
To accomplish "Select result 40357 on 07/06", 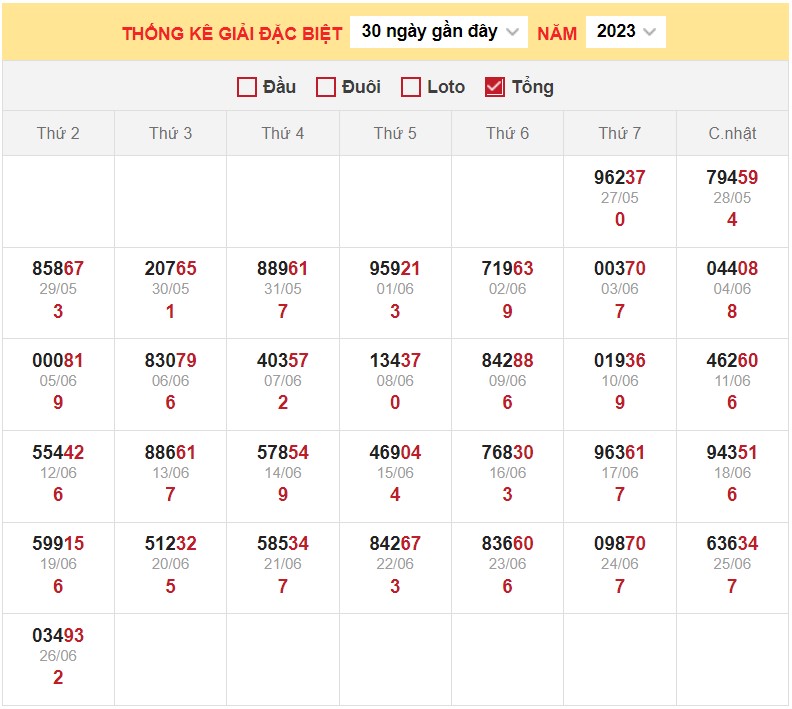I will click(x=283, y=361).
